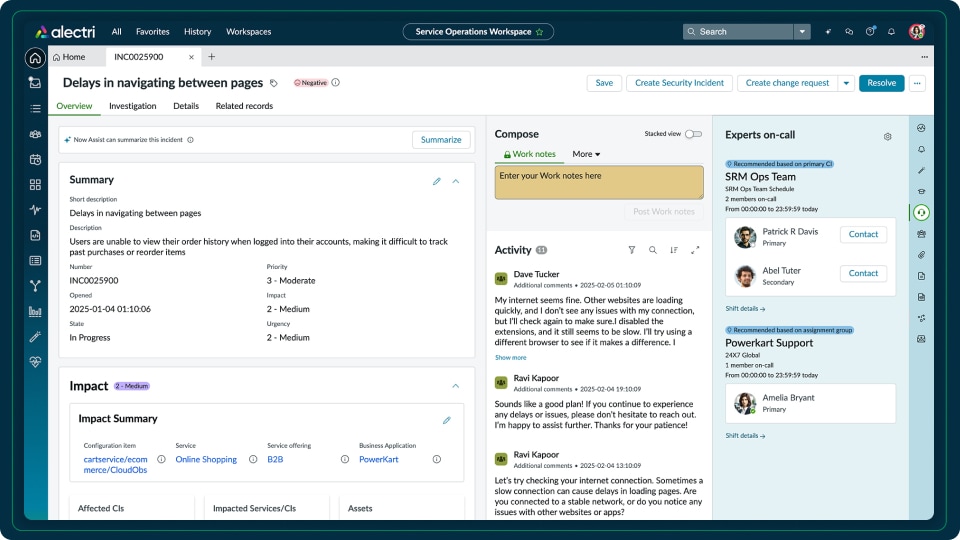Edit Impact Summary with pencil icon
Viewport: 960px width, 540px height.
pos(447,420)
